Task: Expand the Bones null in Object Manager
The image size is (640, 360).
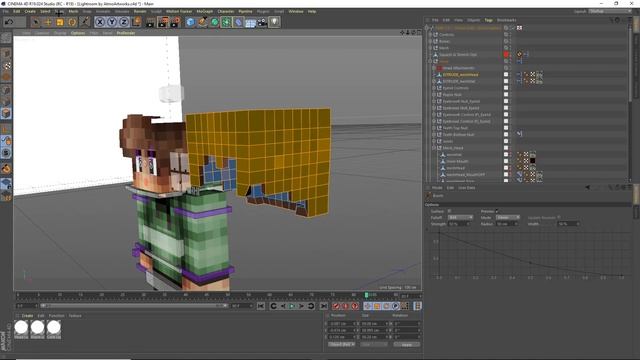Action: tap(430, 41)
